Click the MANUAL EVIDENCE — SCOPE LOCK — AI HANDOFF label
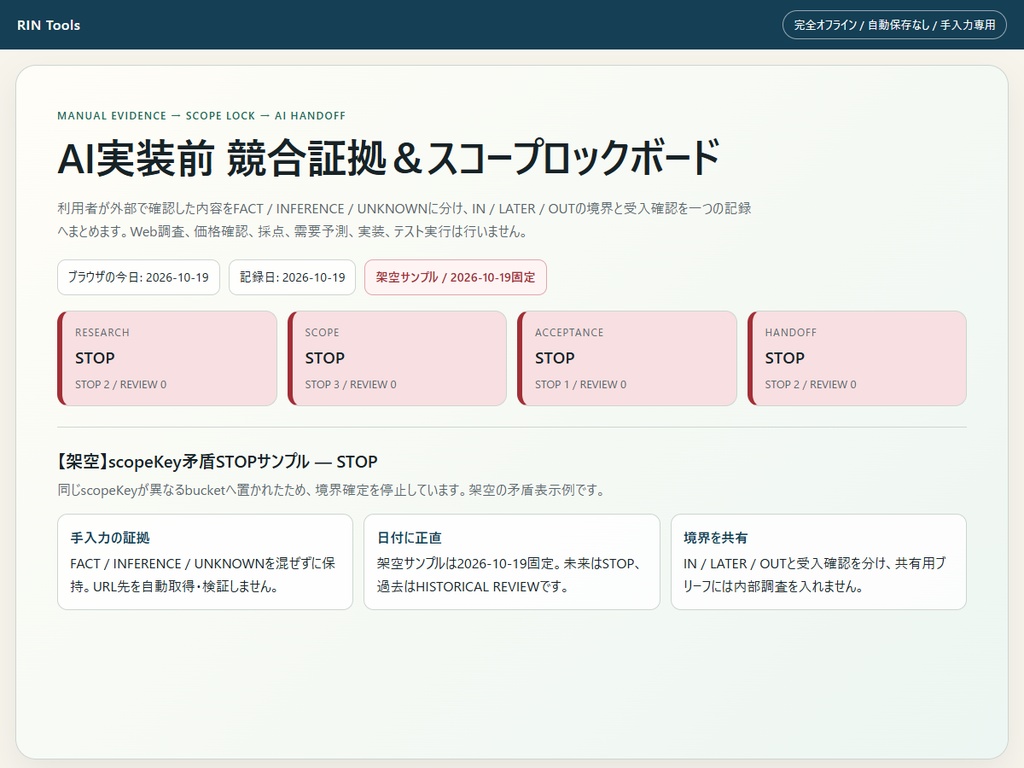 201,116
